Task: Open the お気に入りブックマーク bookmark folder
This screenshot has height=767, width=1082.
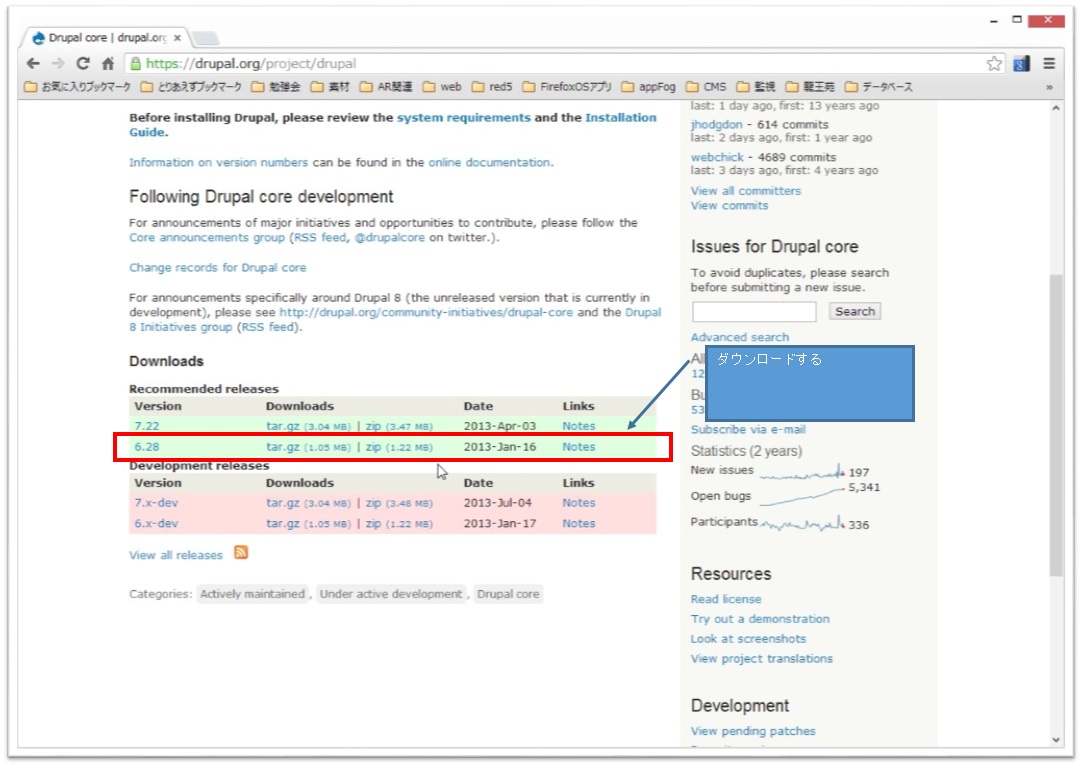Action: pos(77,87)
